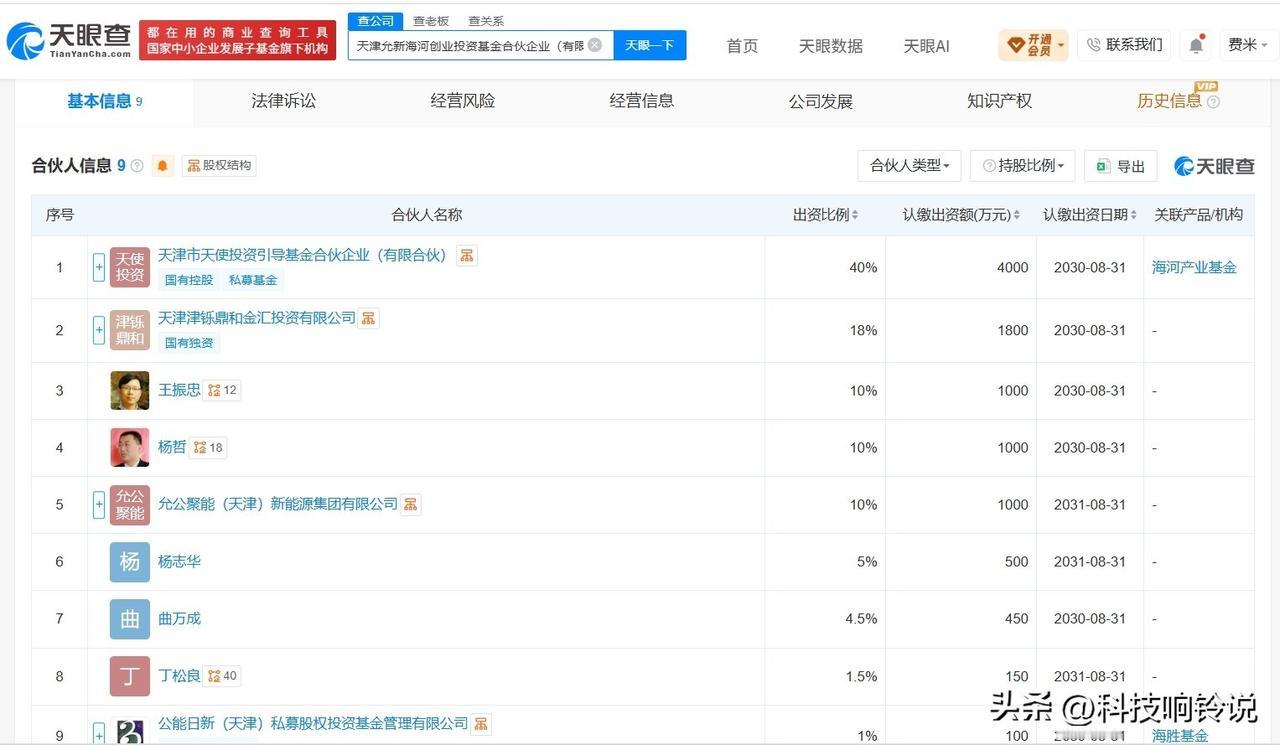Viewport: 1280px width, 745px height.
Task: Click the 允公聚能 company logo
Action: tap(130, 505)
